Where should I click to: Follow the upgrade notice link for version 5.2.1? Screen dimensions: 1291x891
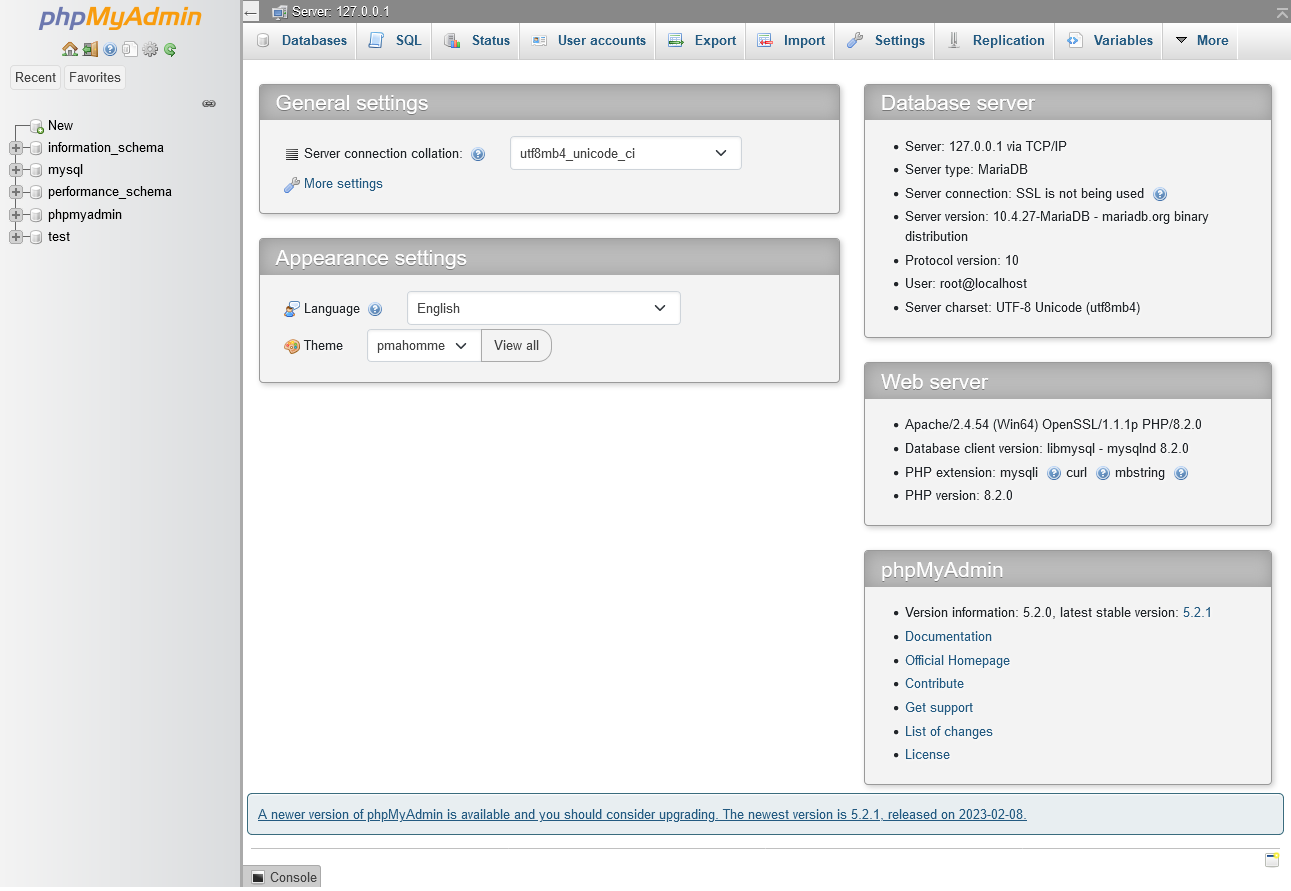(643, 814)
